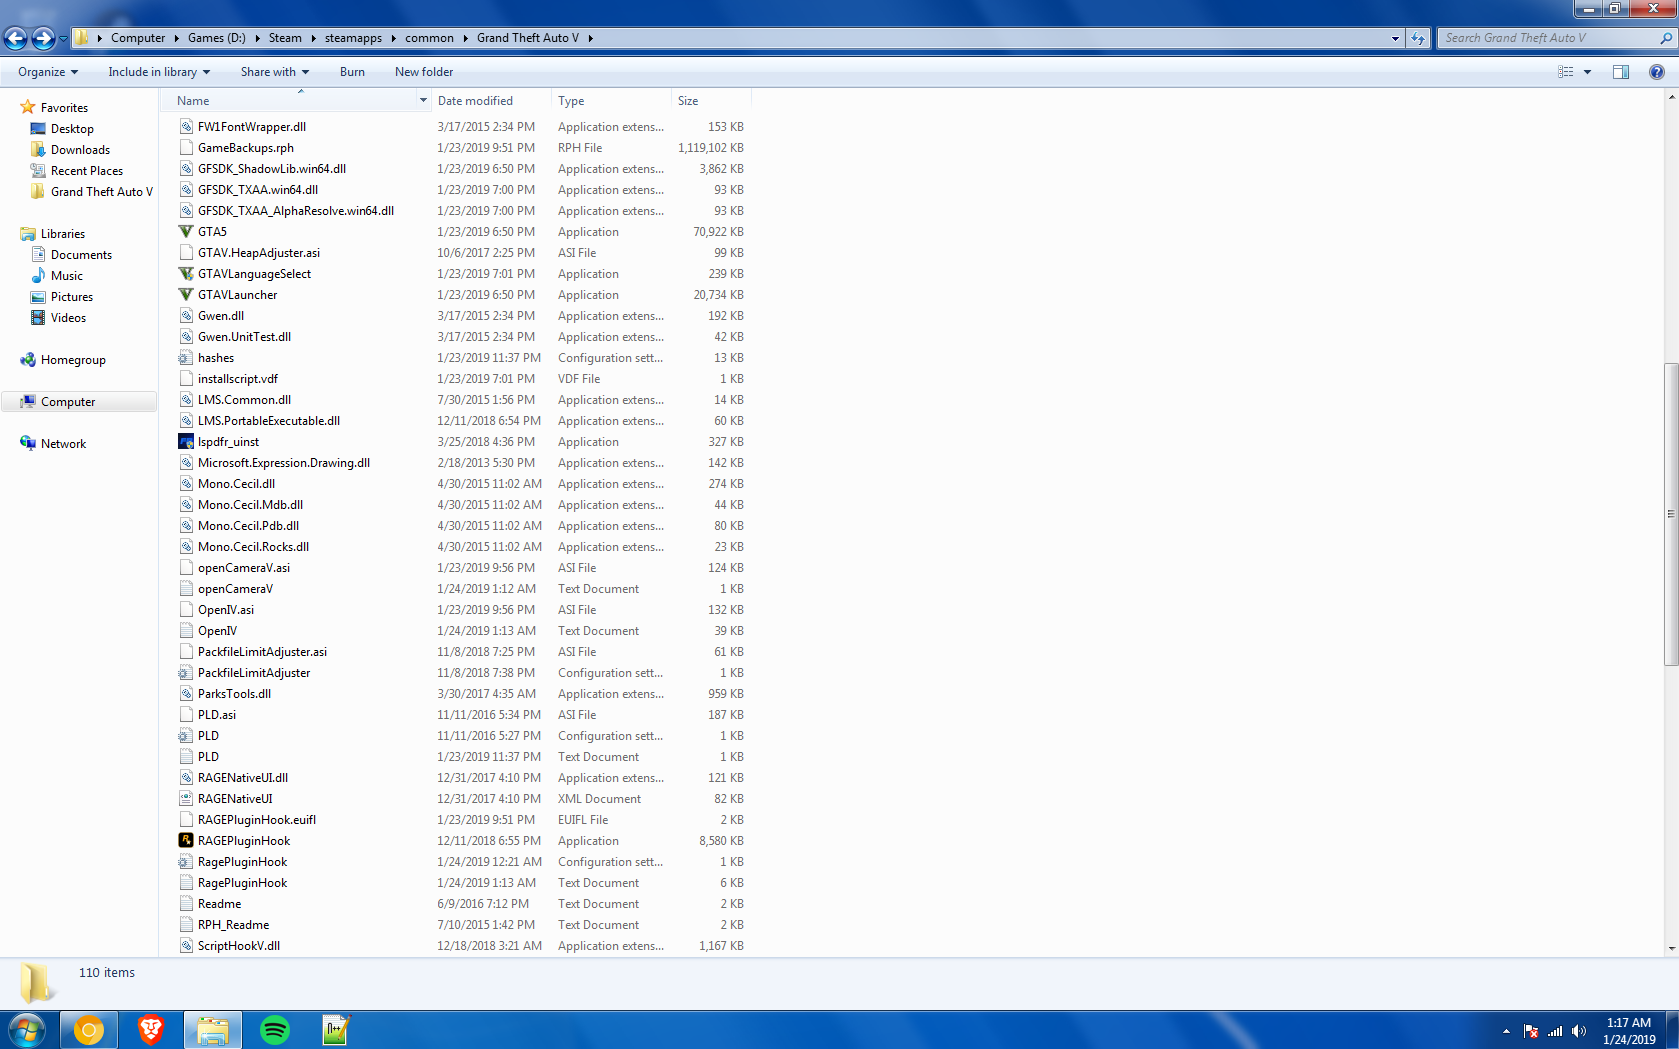Click the Videos library icon
The image size is (1679, 1049).
pyautogui.click(x=38, y=318)
